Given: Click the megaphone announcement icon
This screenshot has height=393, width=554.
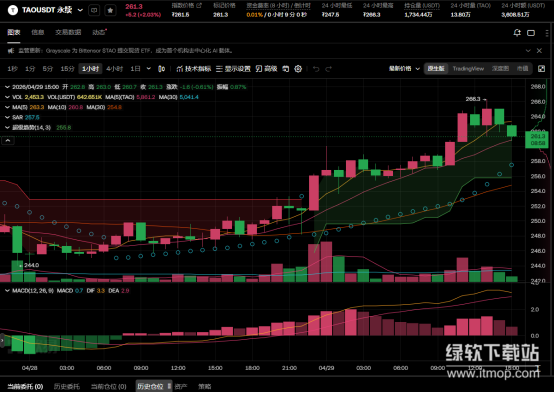Looking at the screenshot, I should click(x=11, y=51).
